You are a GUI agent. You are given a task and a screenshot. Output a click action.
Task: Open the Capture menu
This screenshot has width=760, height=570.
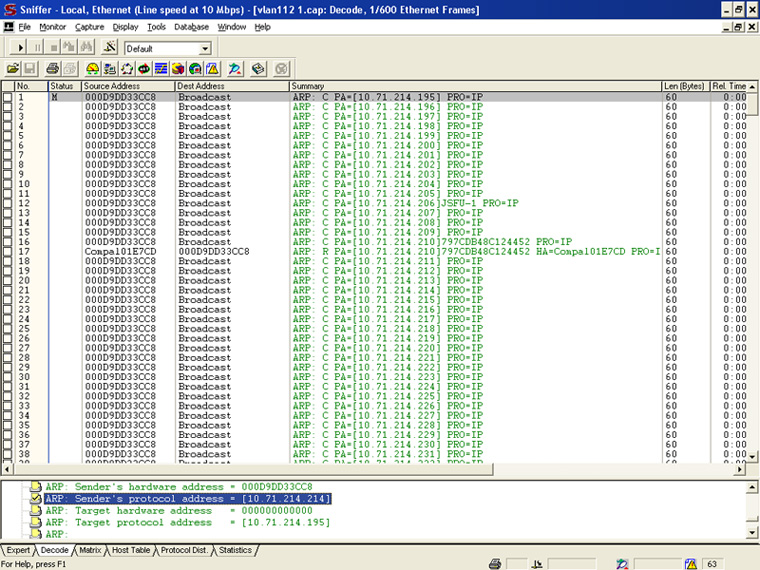(x=89, y=27)
